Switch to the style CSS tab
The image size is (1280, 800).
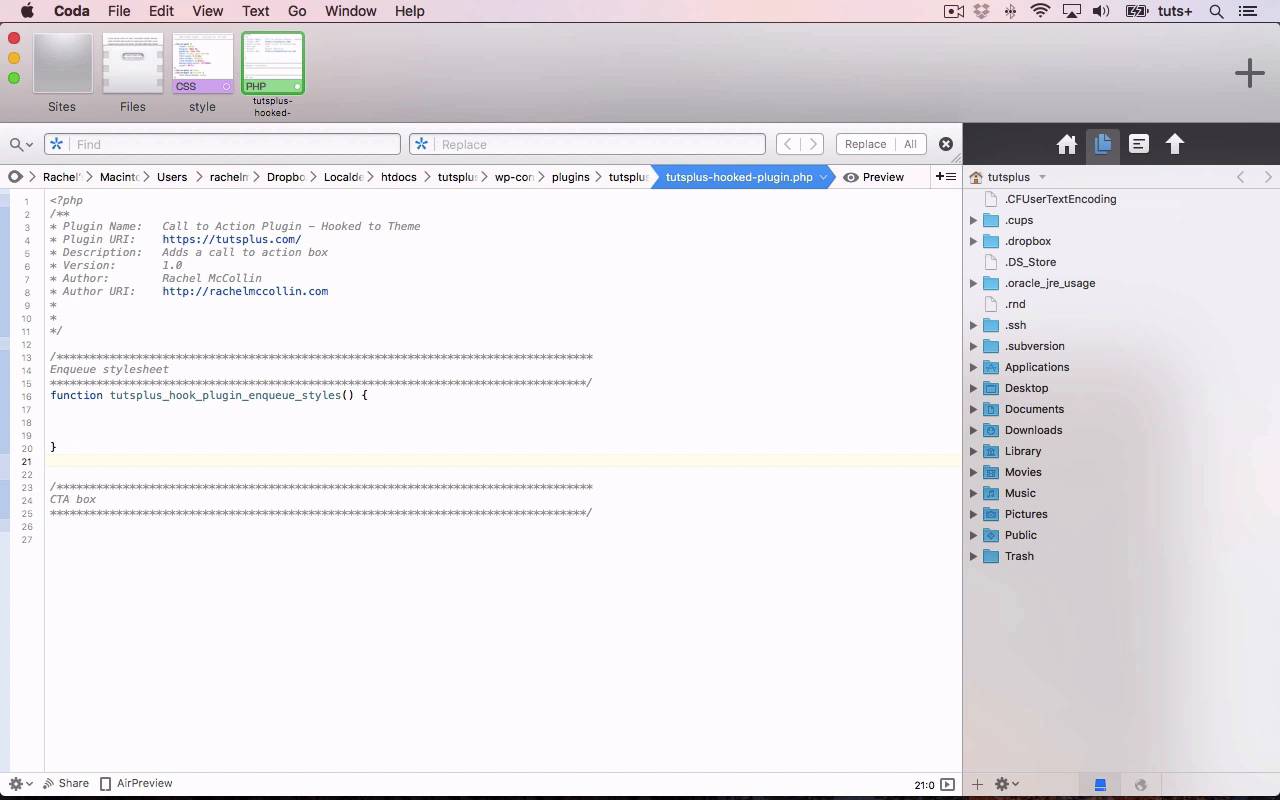tap(203, 63)
